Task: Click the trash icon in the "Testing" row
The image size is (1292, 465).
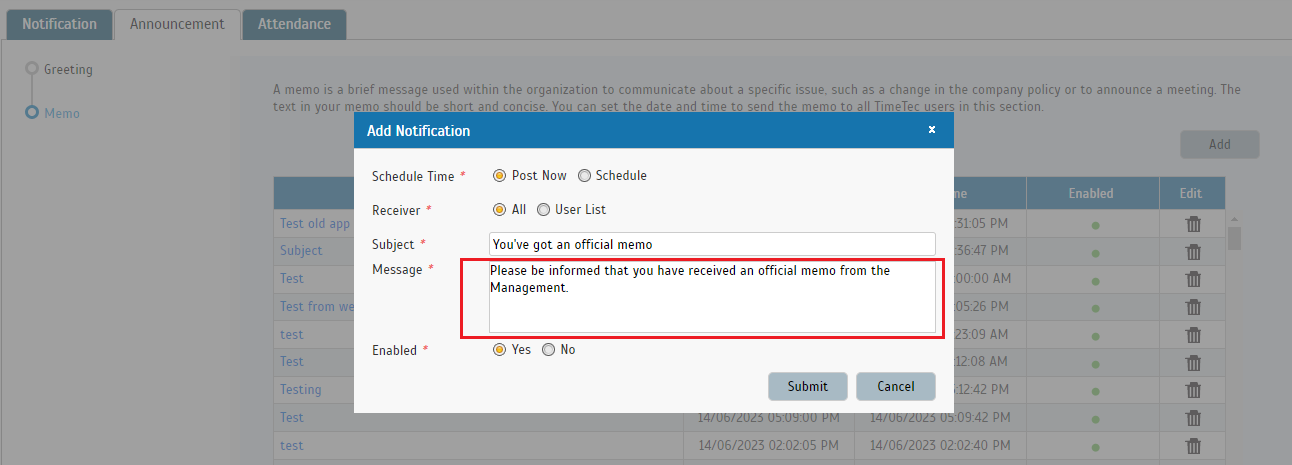Action: [1192, 390]
